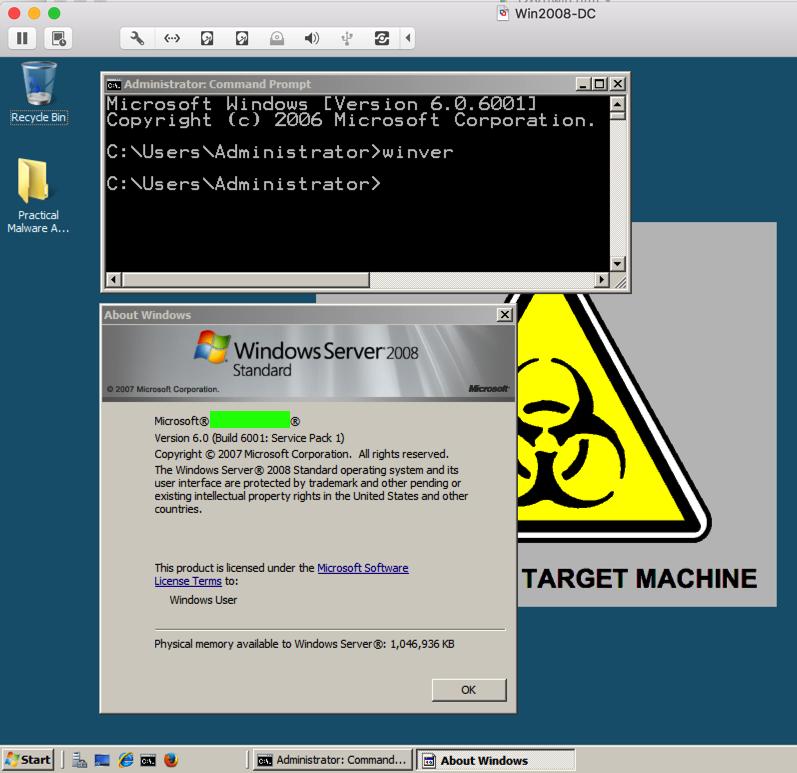Select the Recycle Bin desktop icon
Viewport: 797px width, 773px height.
pos(39,93)
